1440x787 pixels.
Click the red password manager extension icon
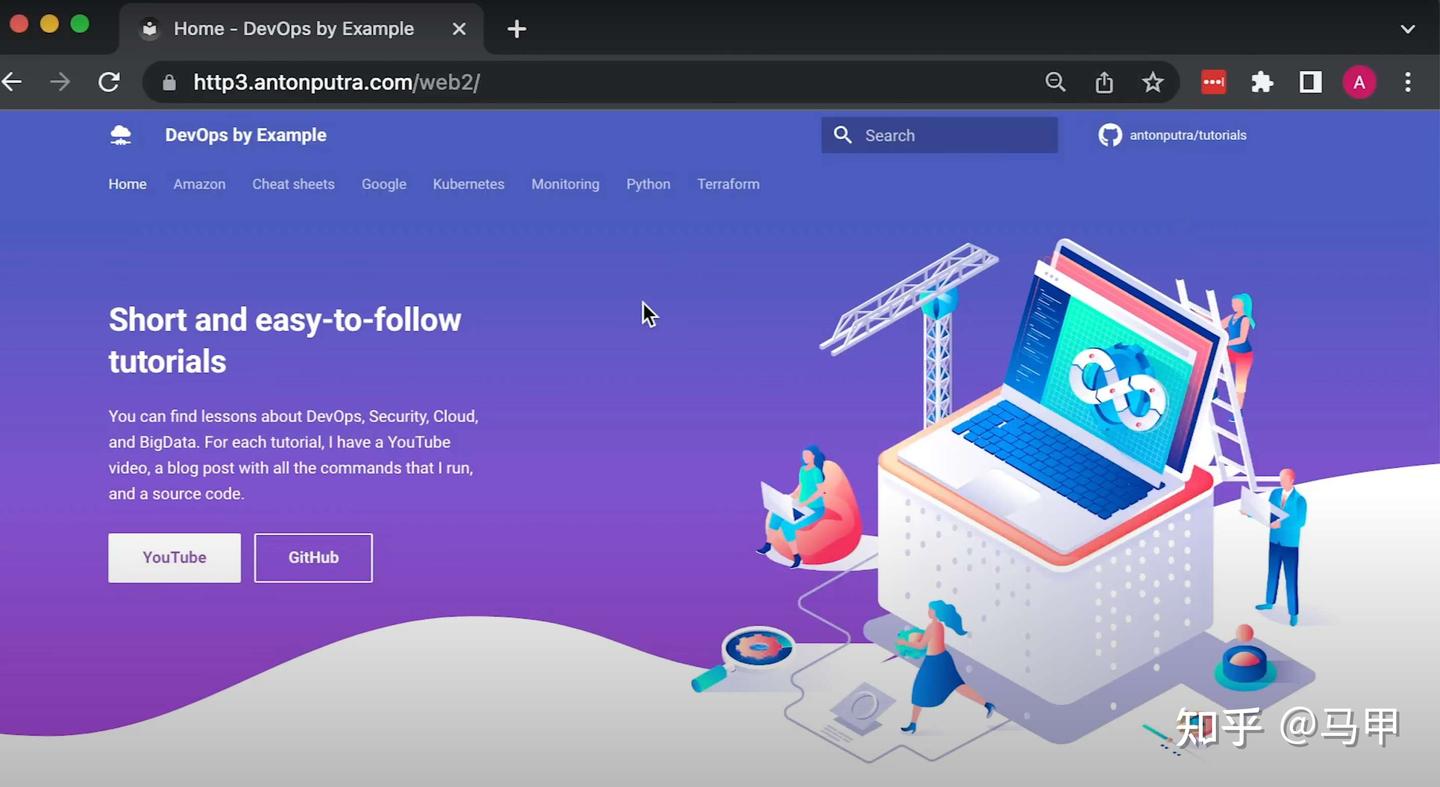point(1213,82)
